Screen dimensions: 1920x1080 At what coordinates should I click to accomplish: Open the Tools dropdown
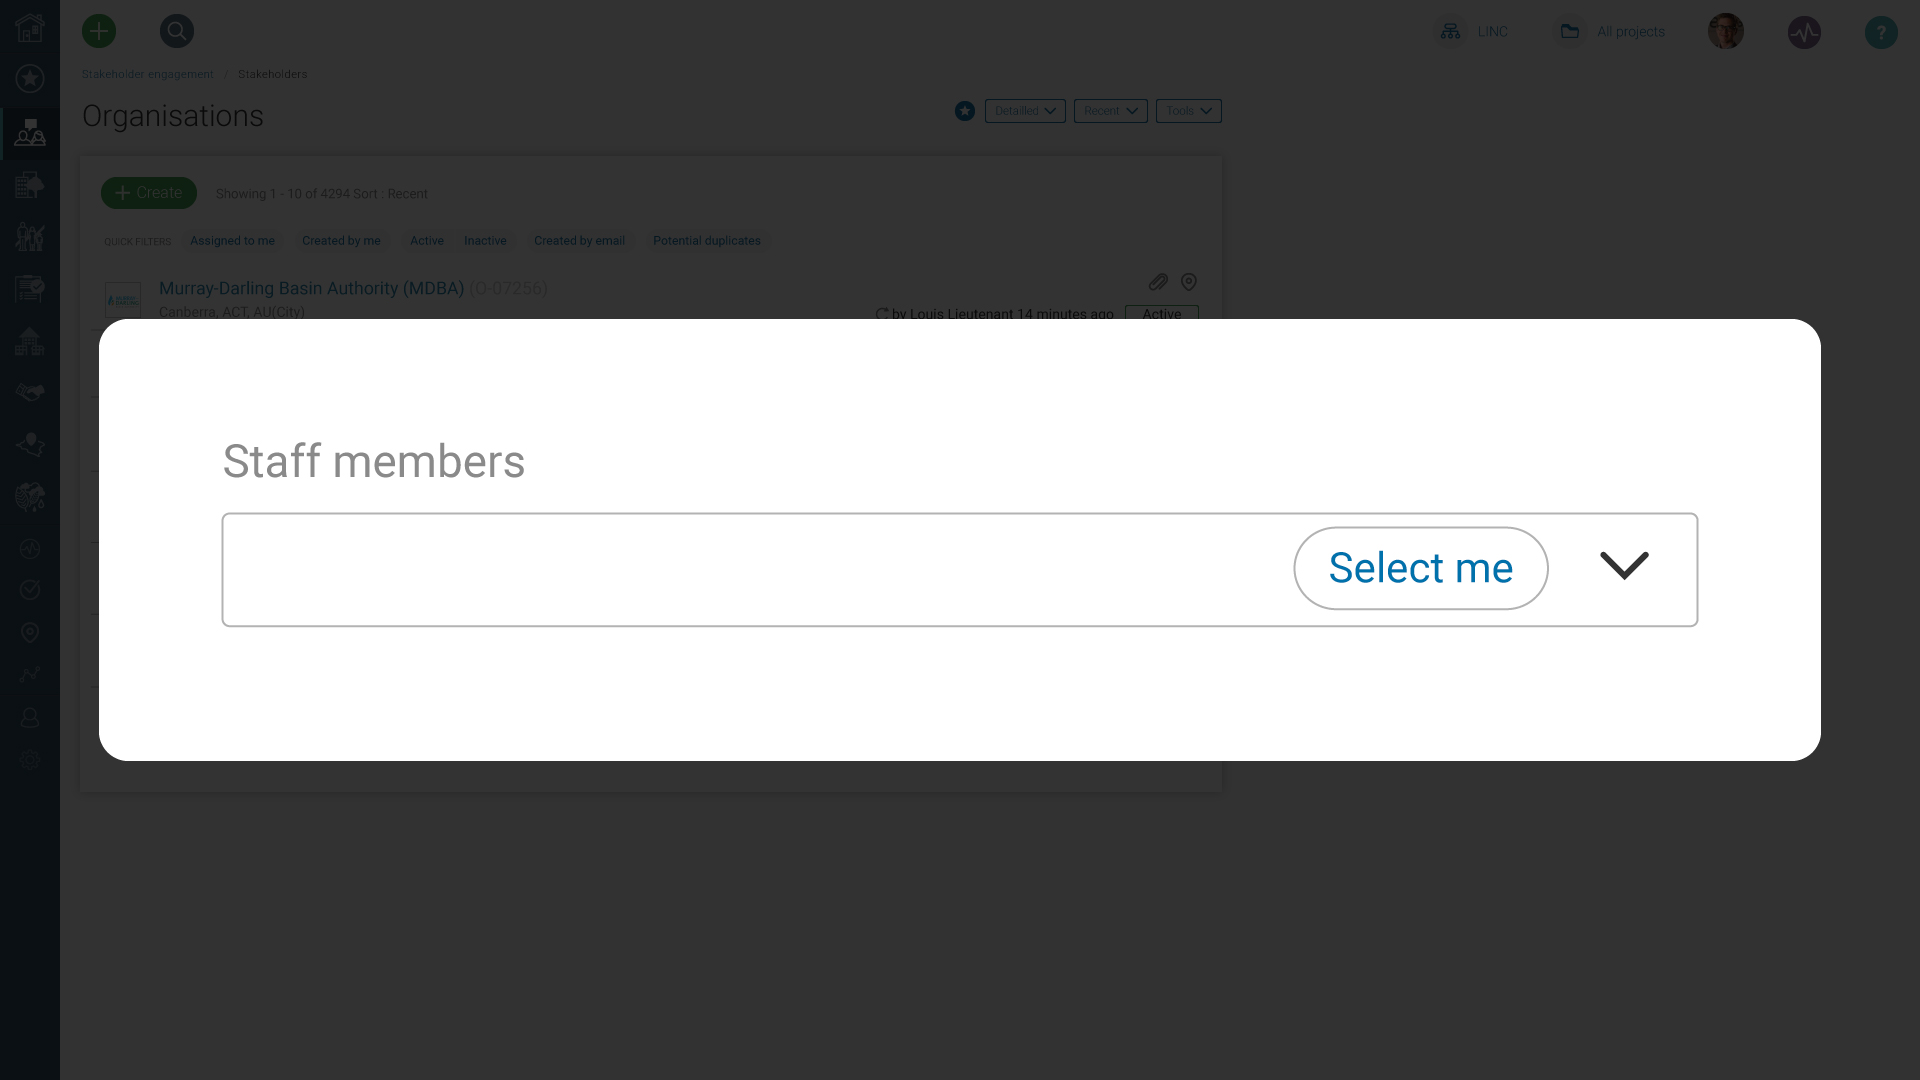tap(1189, 111)
